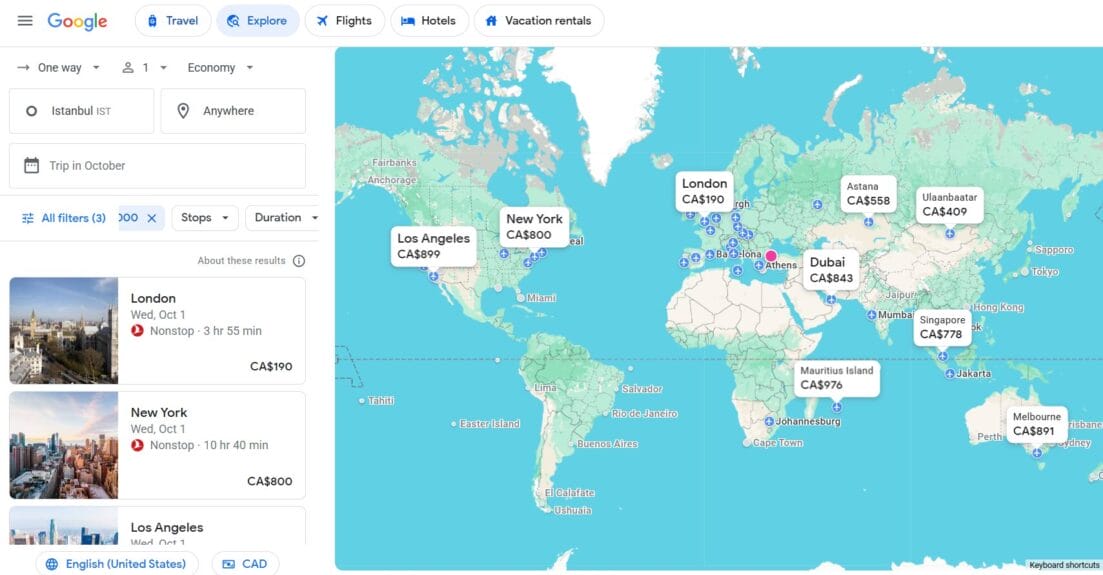Expand the Economy class dropdown
This screenshot has height=575, width=1103.
[x=220, y=68]
